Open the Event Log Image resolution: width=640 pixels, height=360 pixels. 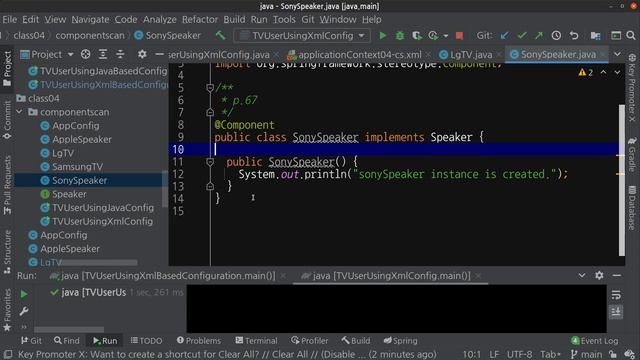[594, 340]
